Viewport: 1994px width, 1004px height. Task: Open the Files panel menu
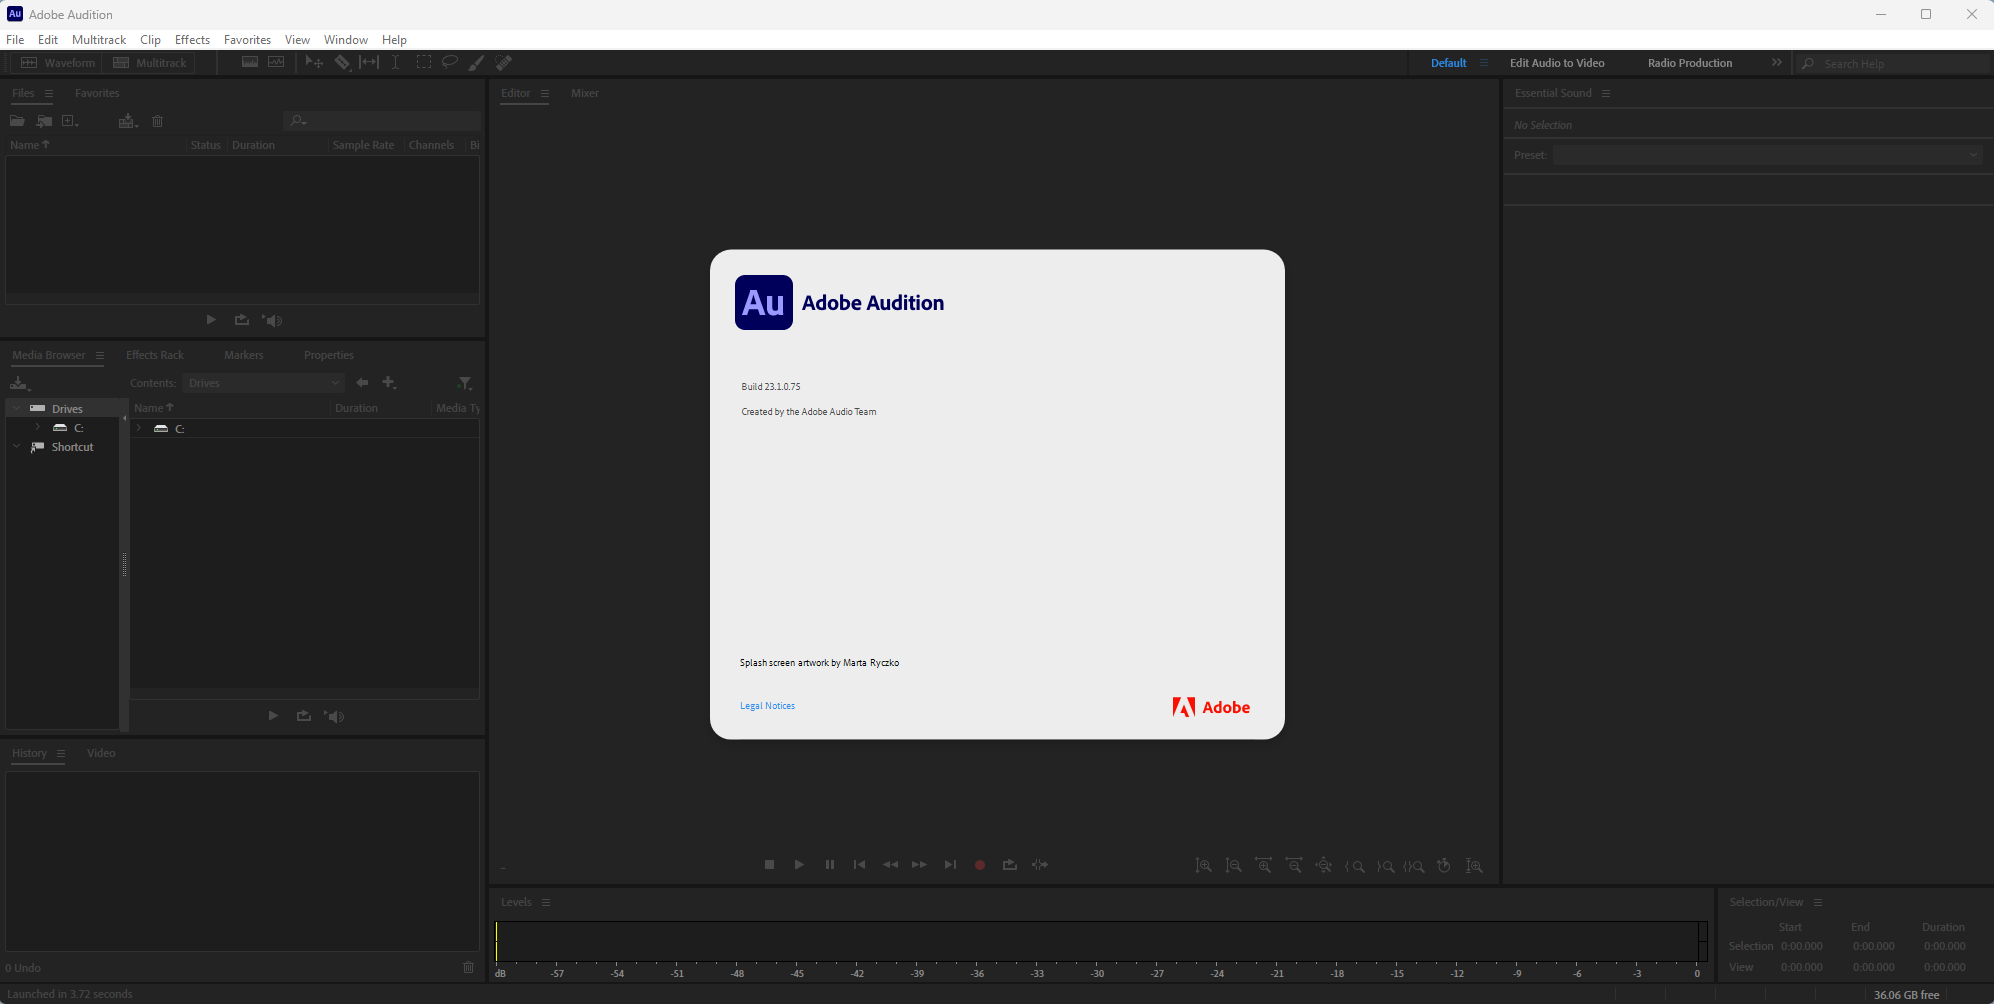(x=48, y=93)
